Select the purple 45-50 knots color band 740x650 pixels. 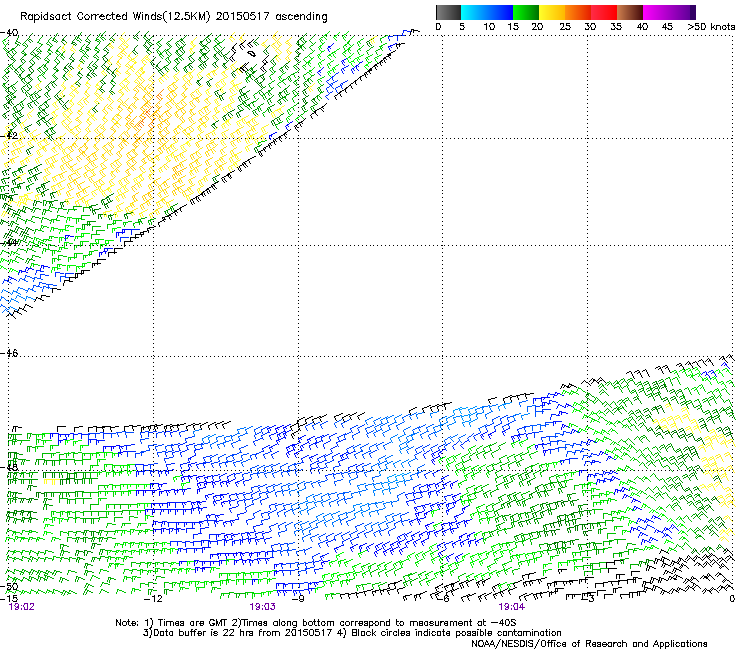tap(682, 12)
